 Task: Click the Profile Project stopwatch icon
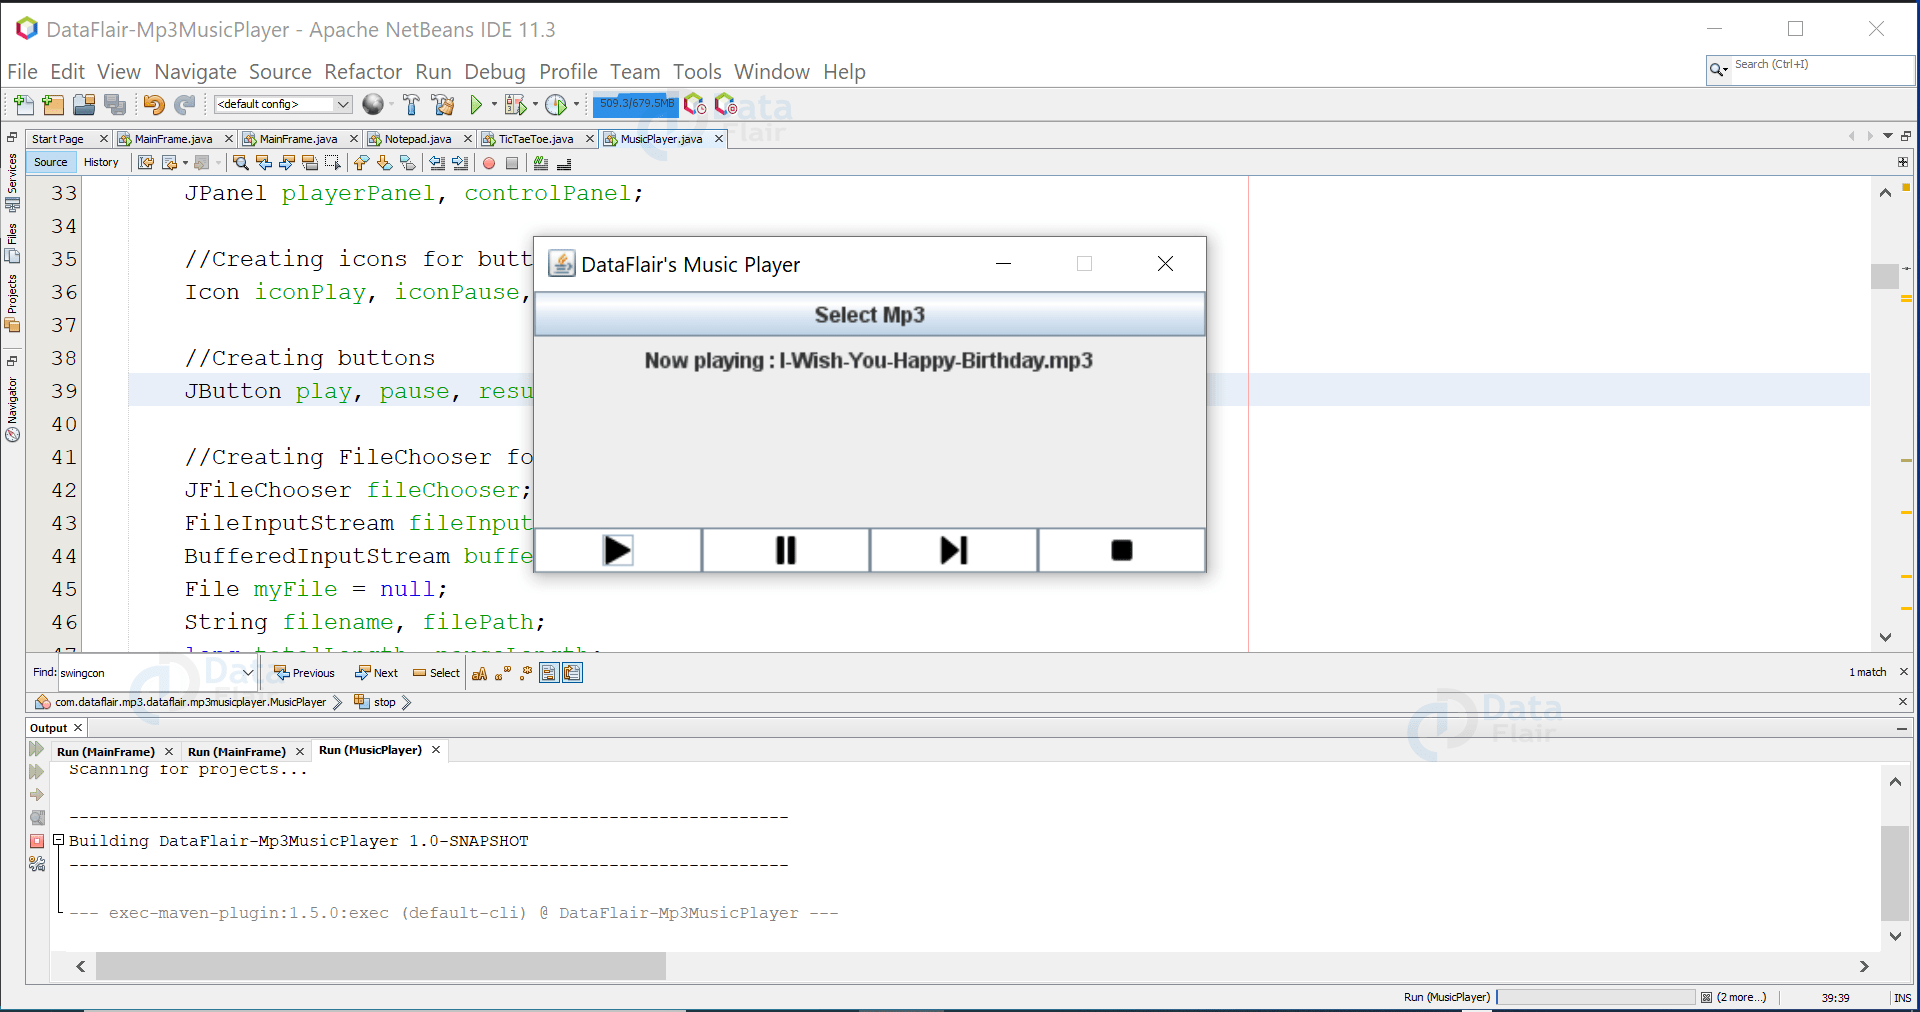557,104
